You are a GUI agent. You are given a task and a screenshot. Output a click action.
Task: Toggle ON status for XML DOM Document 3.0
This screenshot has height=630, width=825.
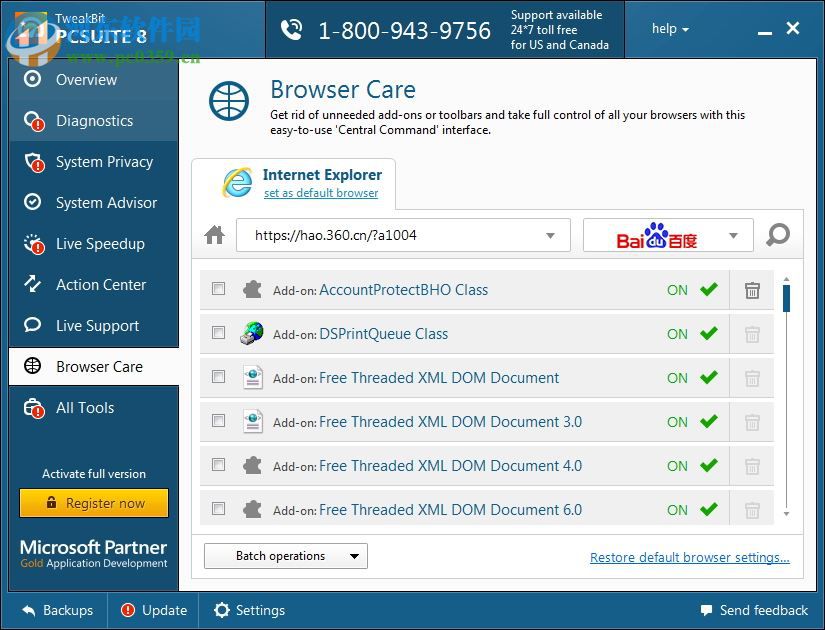tap(692, 422)
